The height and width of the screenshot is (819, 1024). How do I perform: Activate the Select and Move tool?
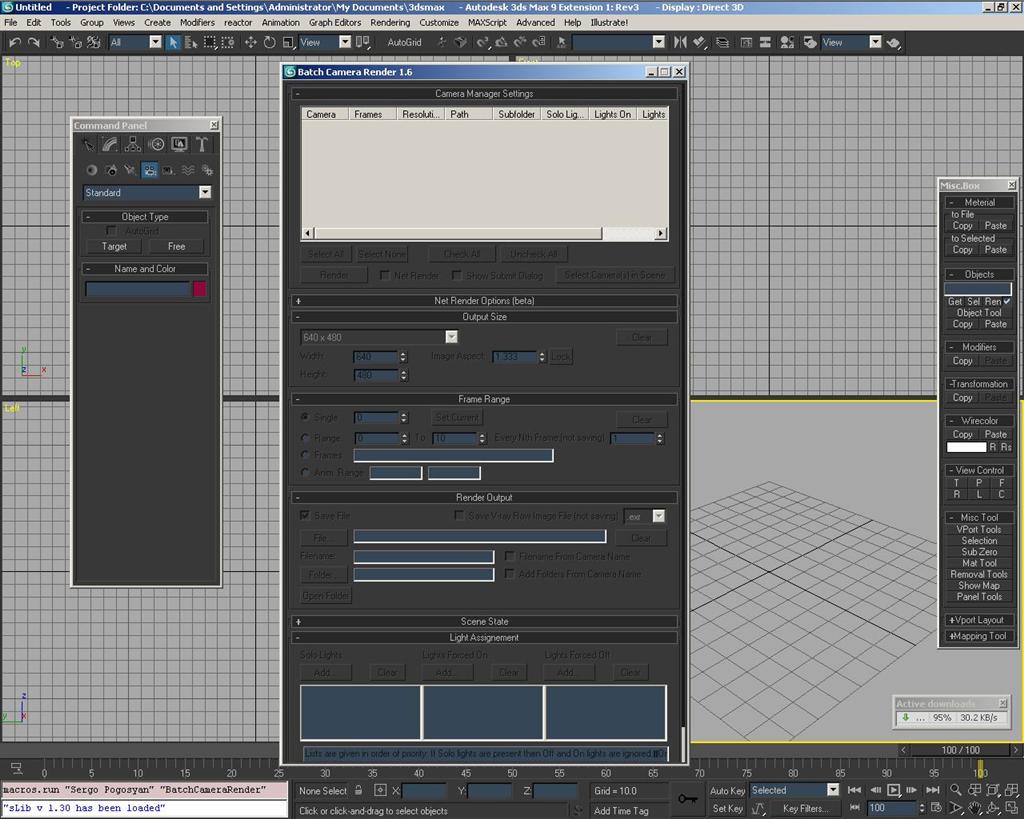[250, 42]
